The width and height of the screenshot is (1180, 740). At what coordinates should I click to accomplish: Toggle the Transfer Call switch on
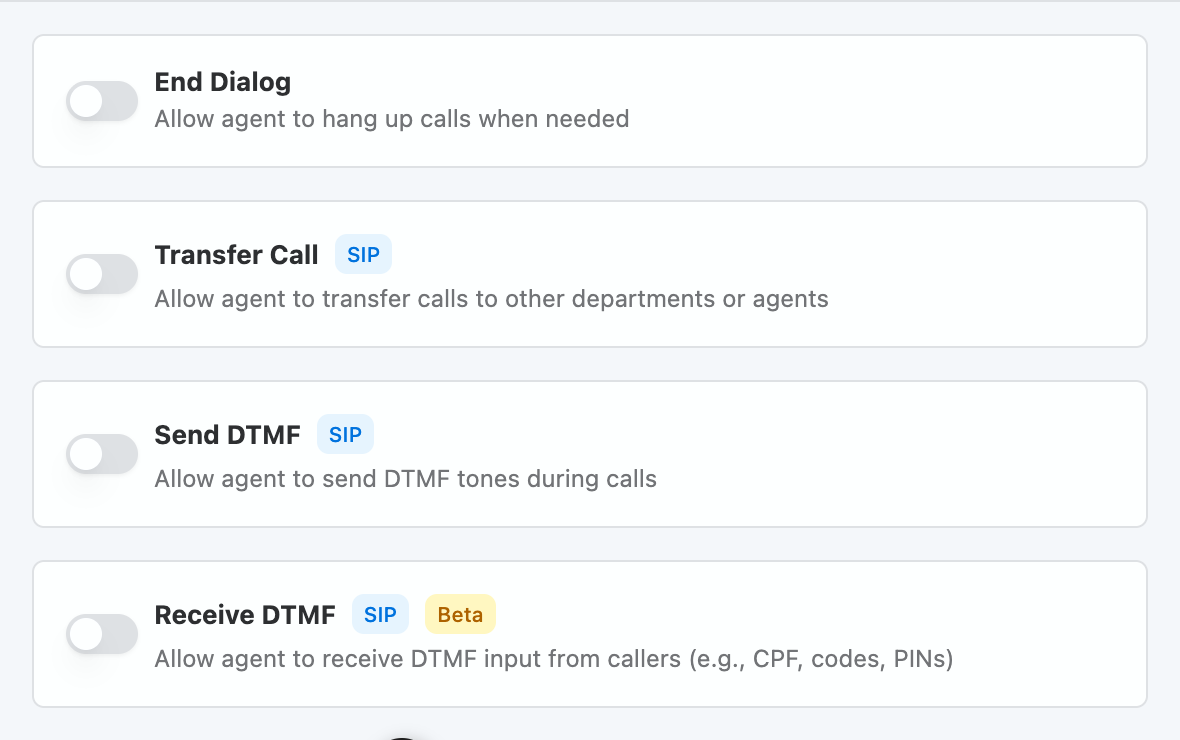101,274
